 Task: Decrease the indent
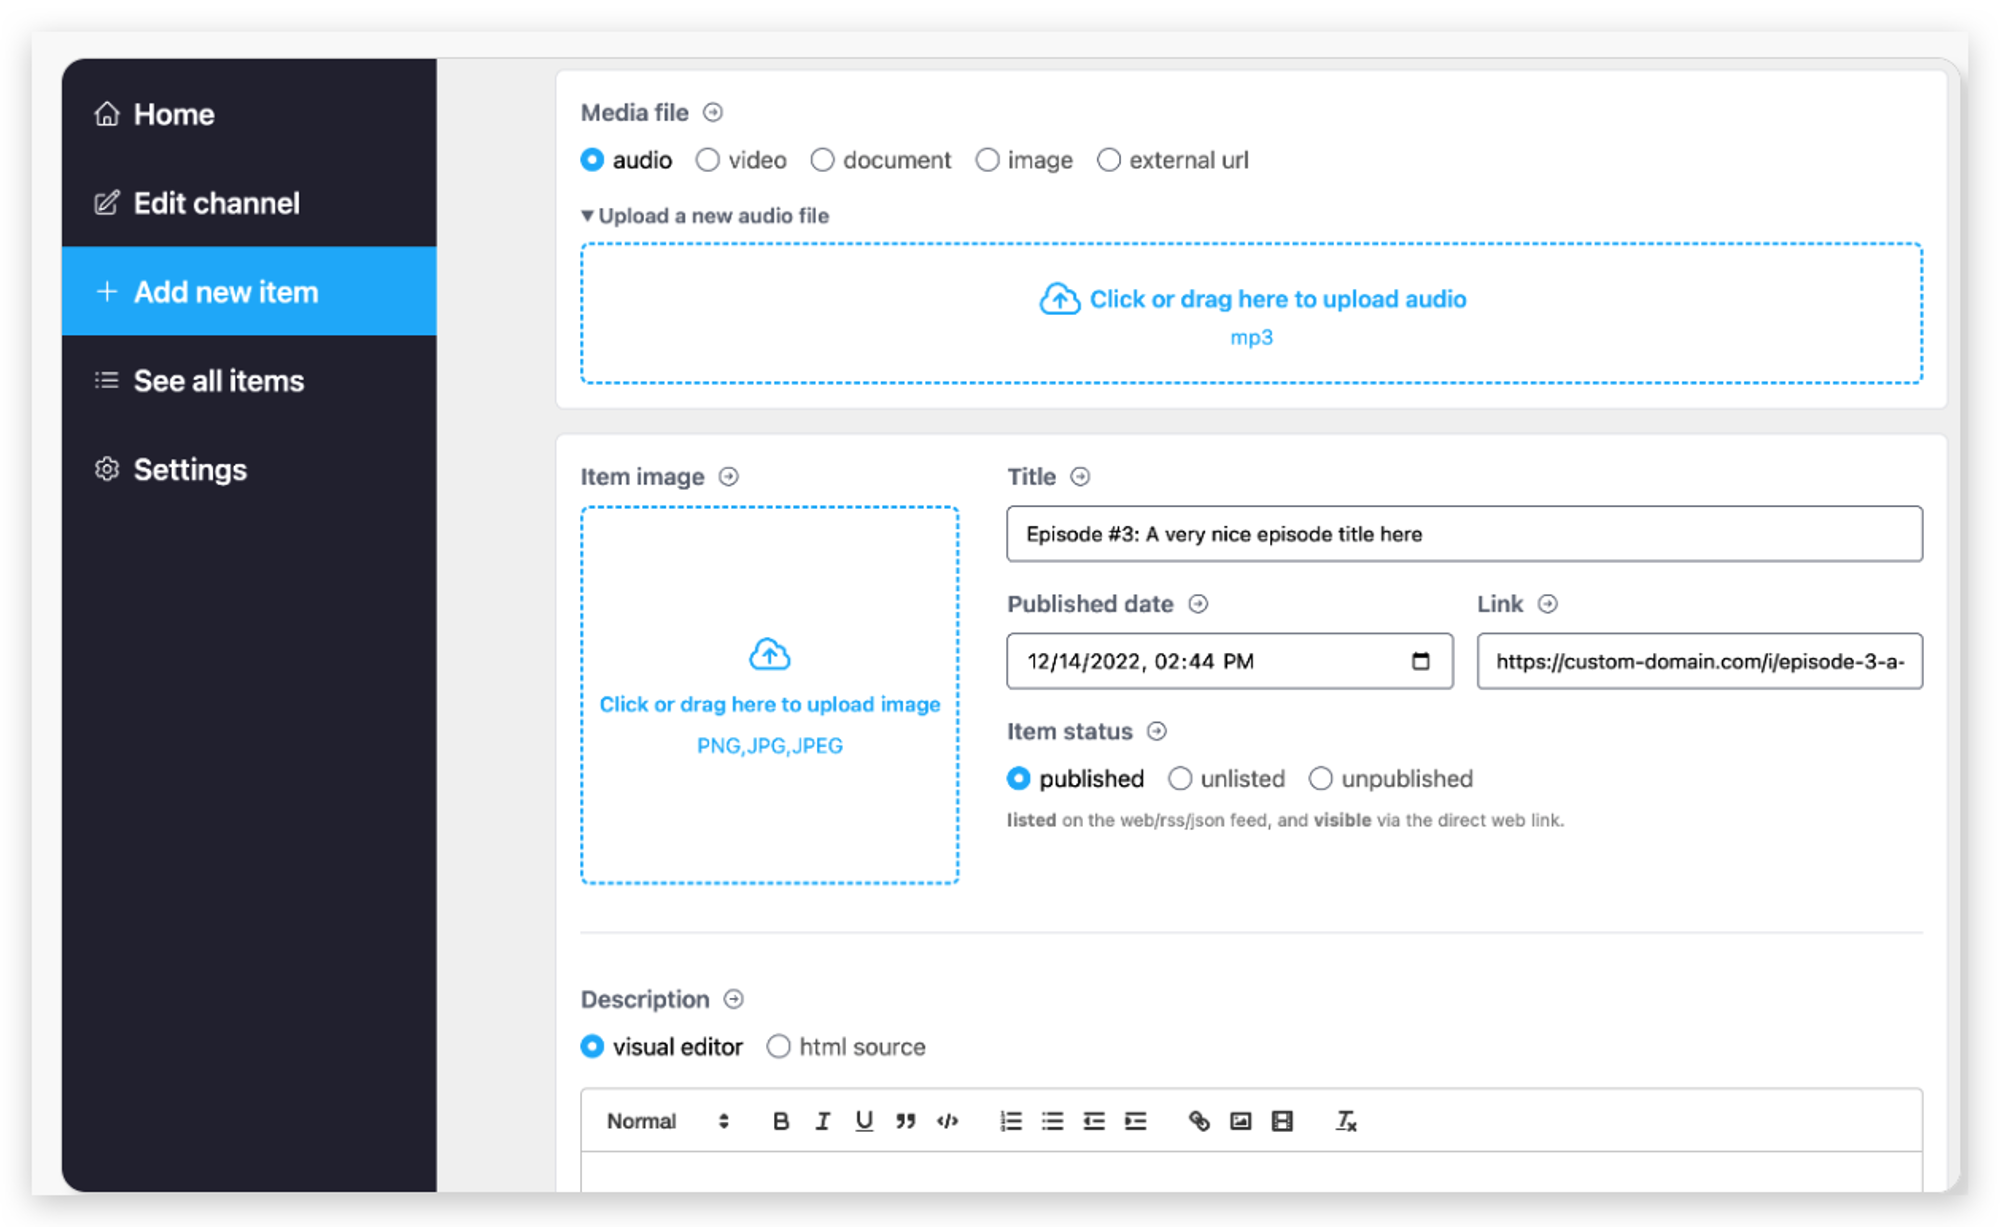(x=1094, y=1121)
